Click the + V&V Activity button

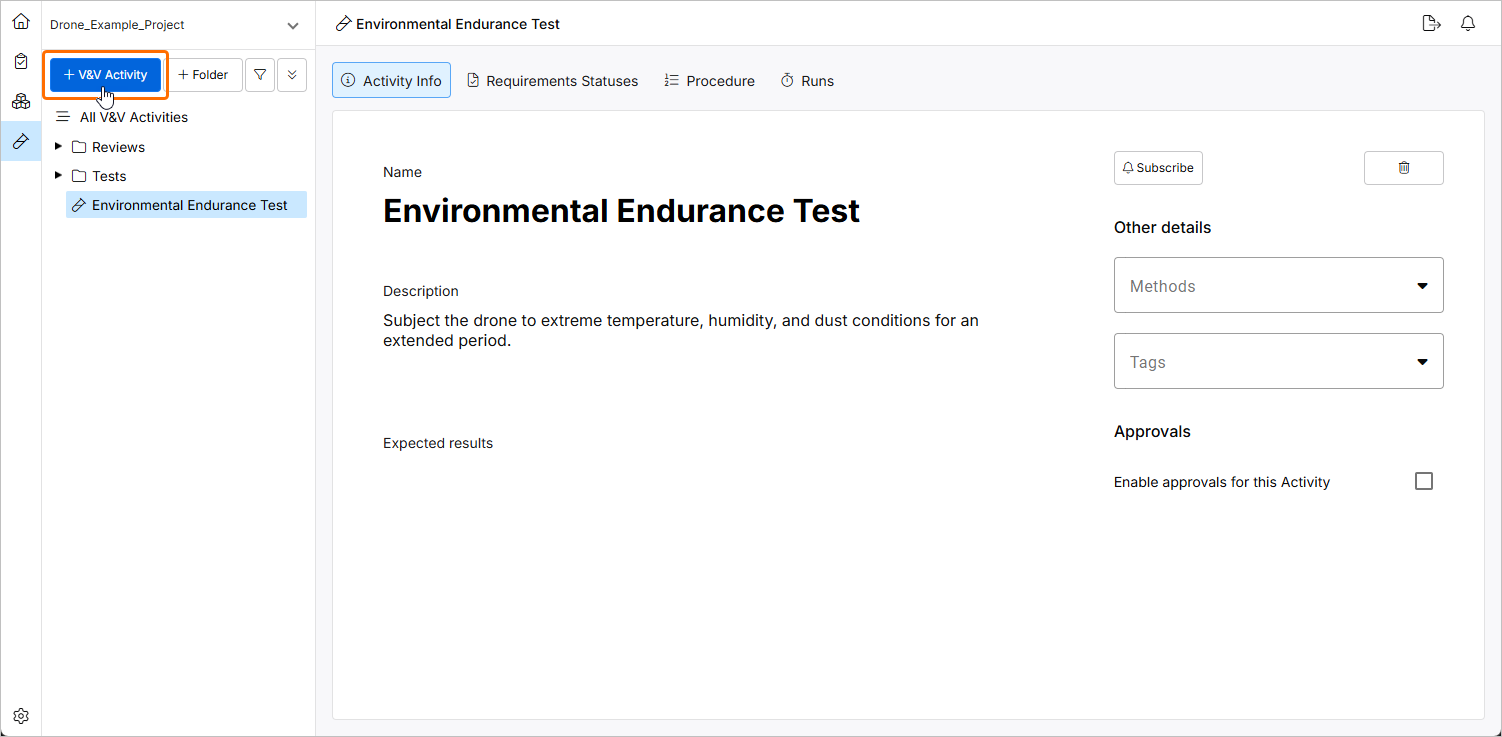click(105, 75)
